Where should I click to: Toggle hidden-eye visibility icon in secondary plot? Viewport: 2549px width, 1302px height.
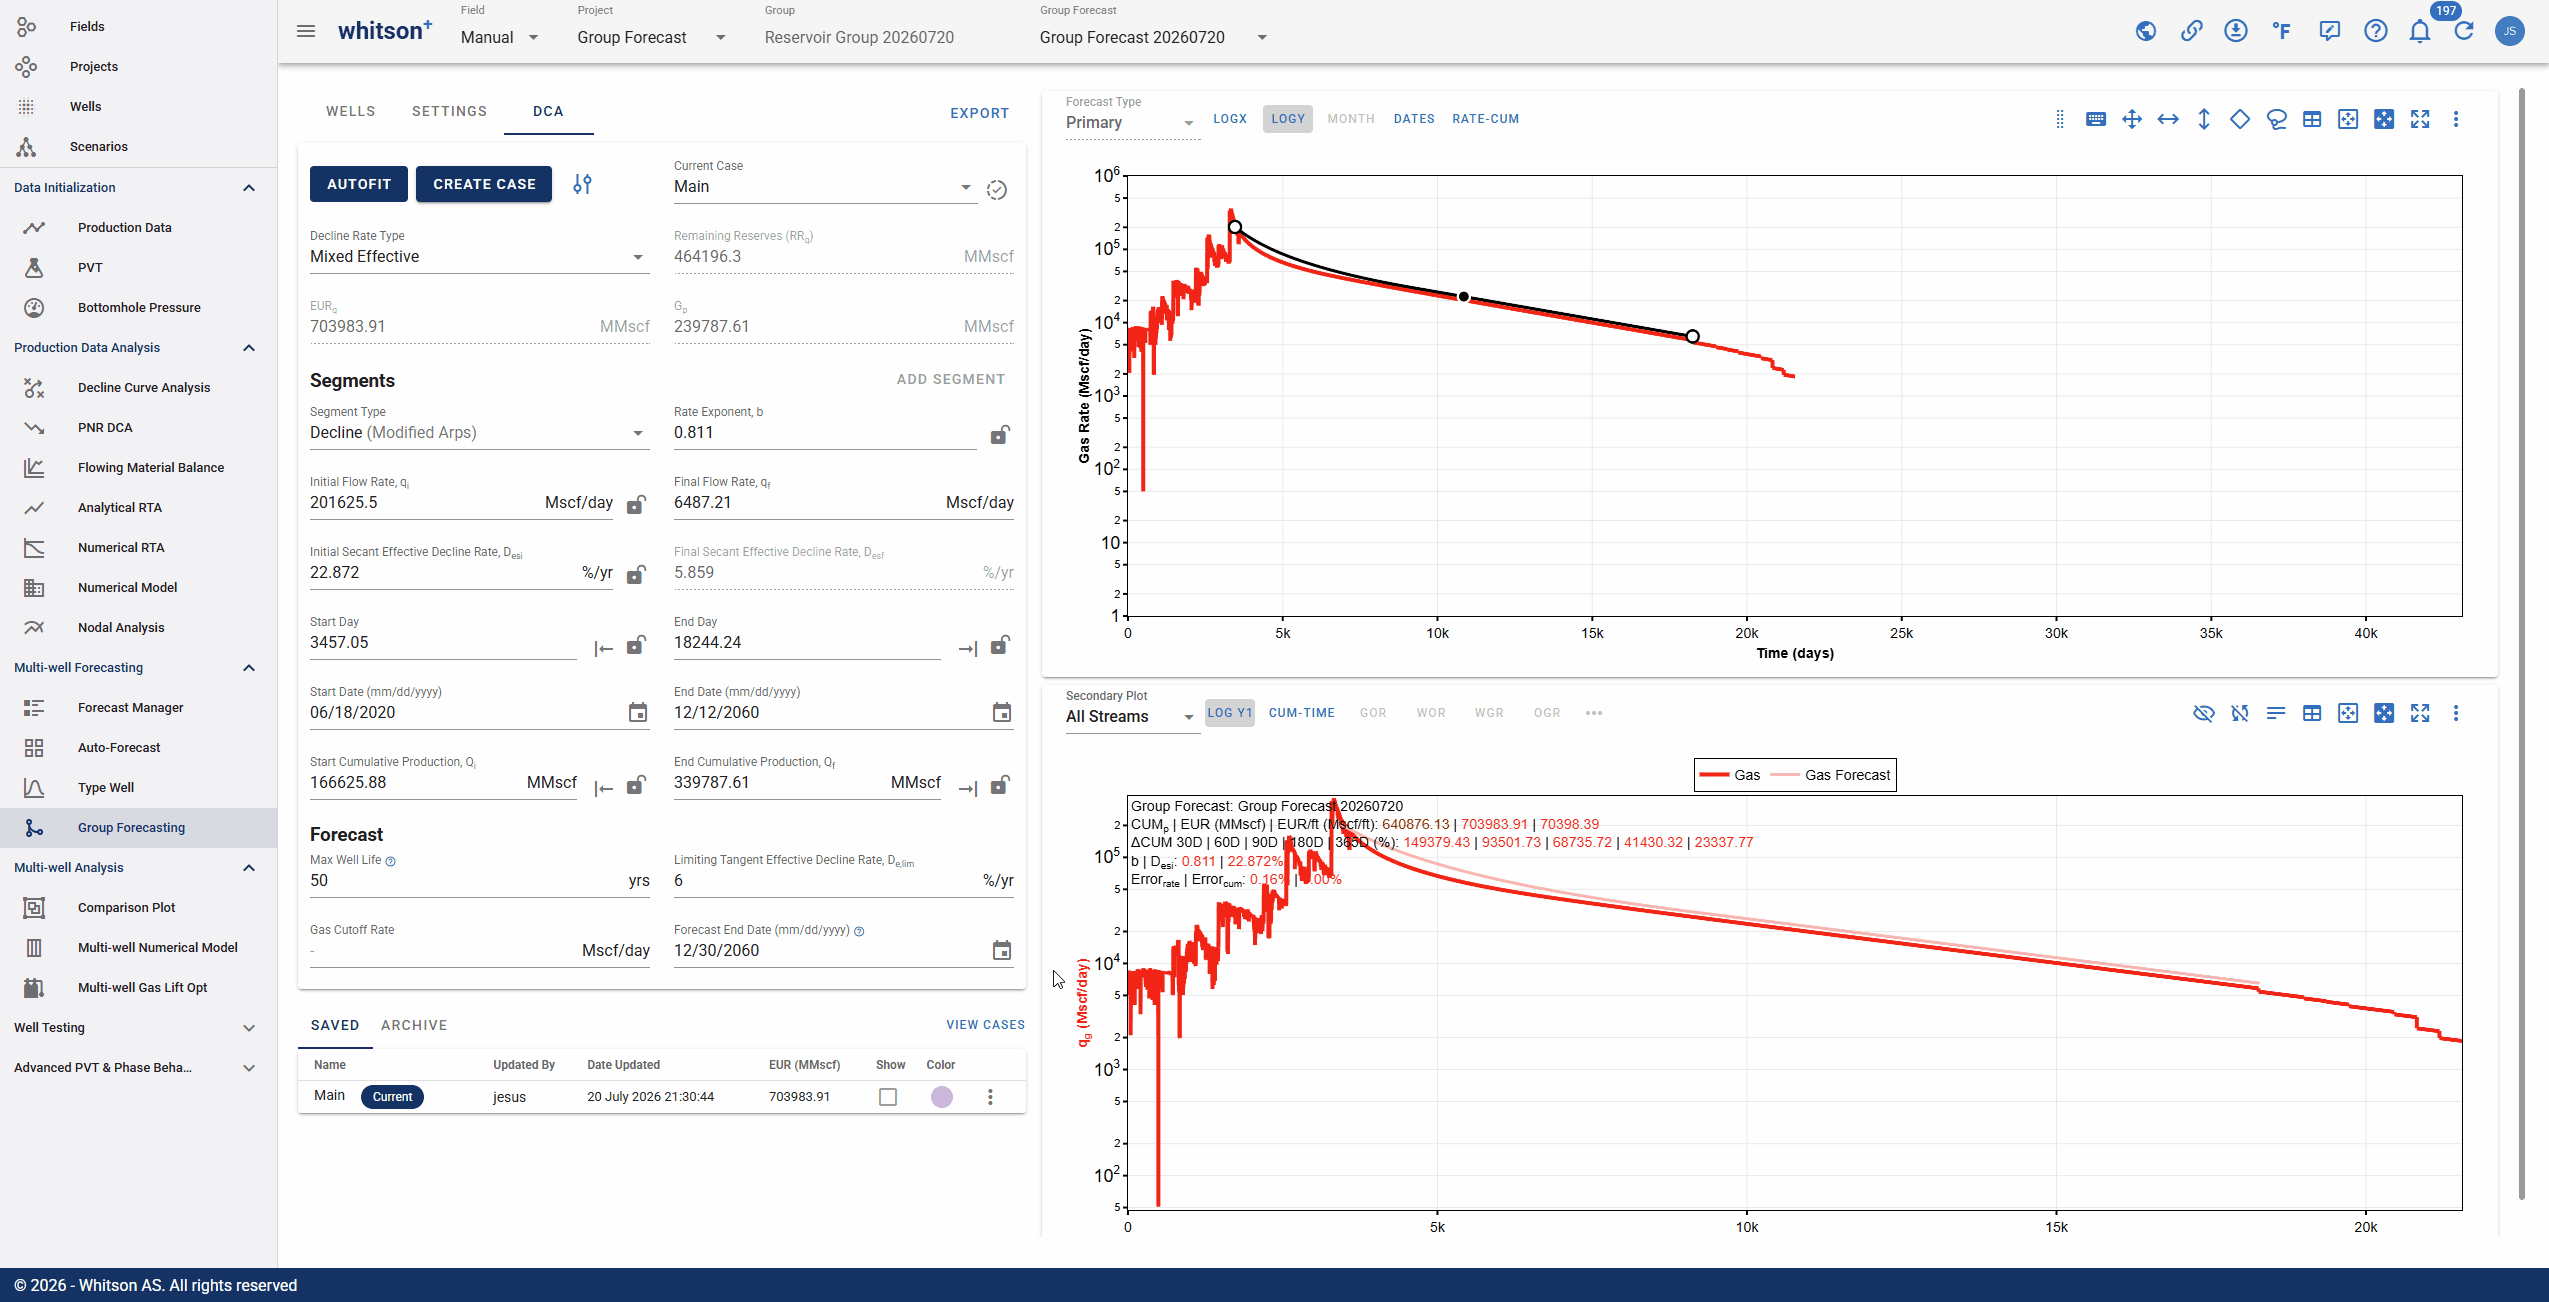[x=2204, y=714]
